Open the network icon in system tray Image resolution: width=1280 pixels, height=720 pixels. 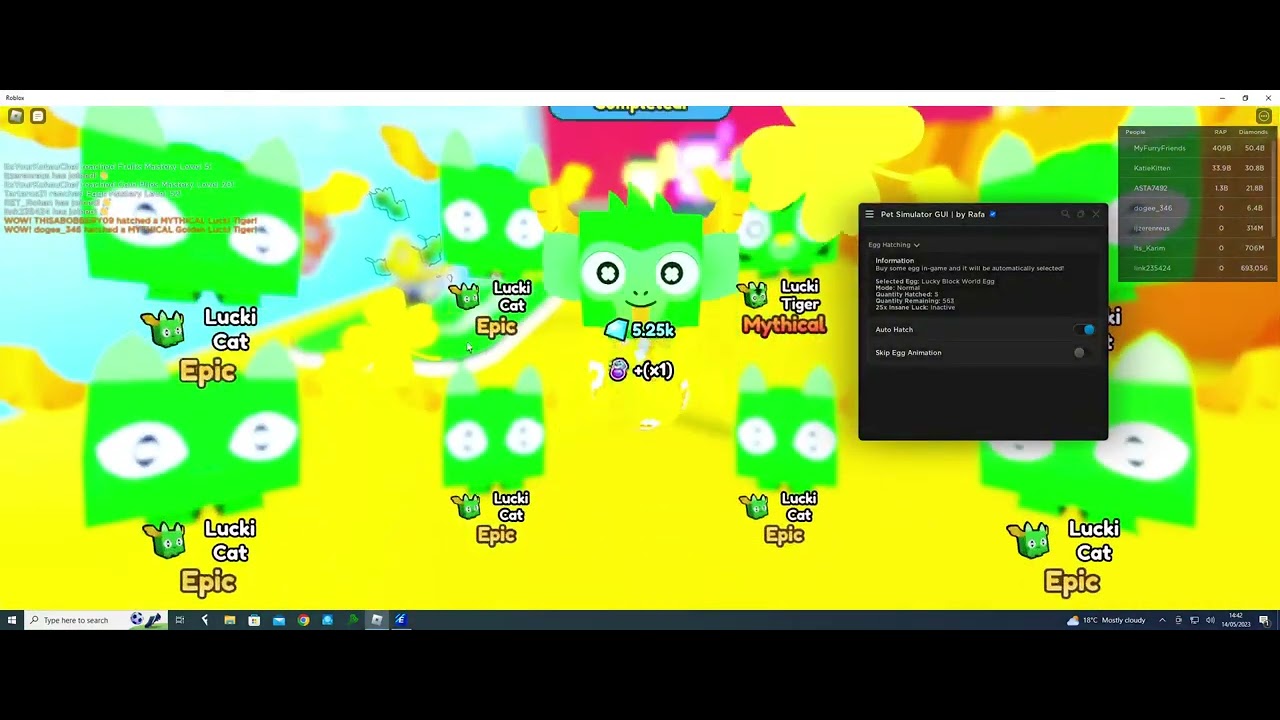(x=1194, y=620)
